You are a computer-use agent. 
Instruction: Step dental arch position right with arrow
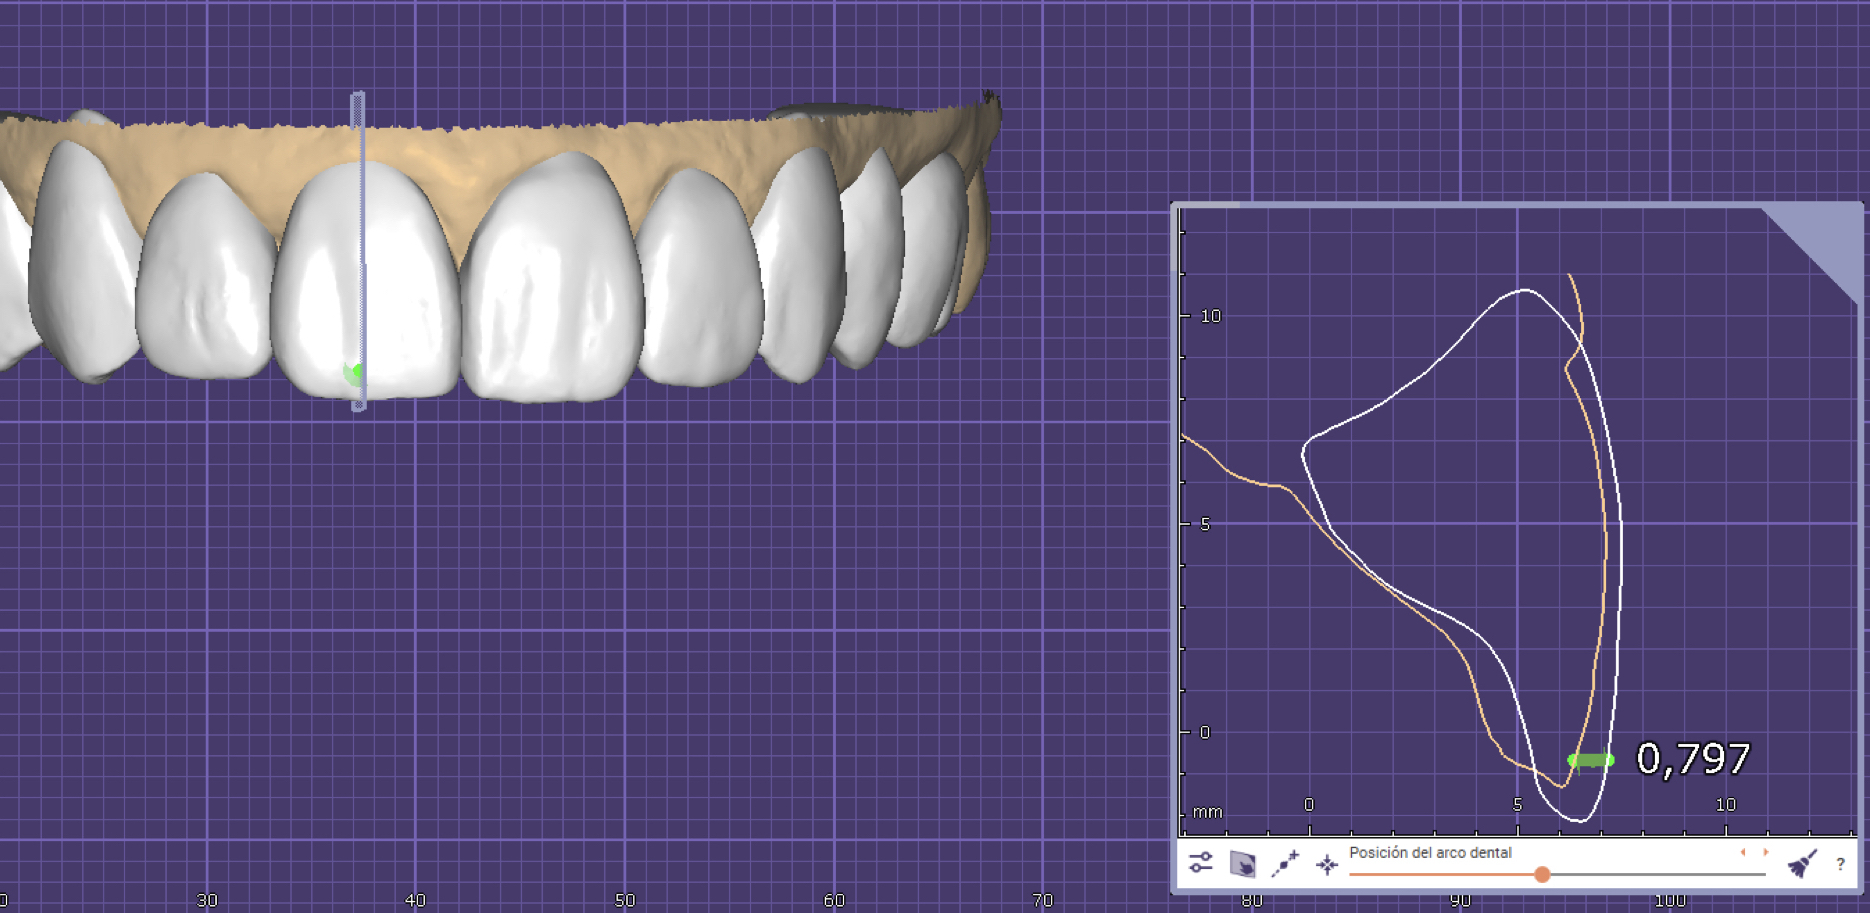pyautogui.click(x=1766, y=852)
